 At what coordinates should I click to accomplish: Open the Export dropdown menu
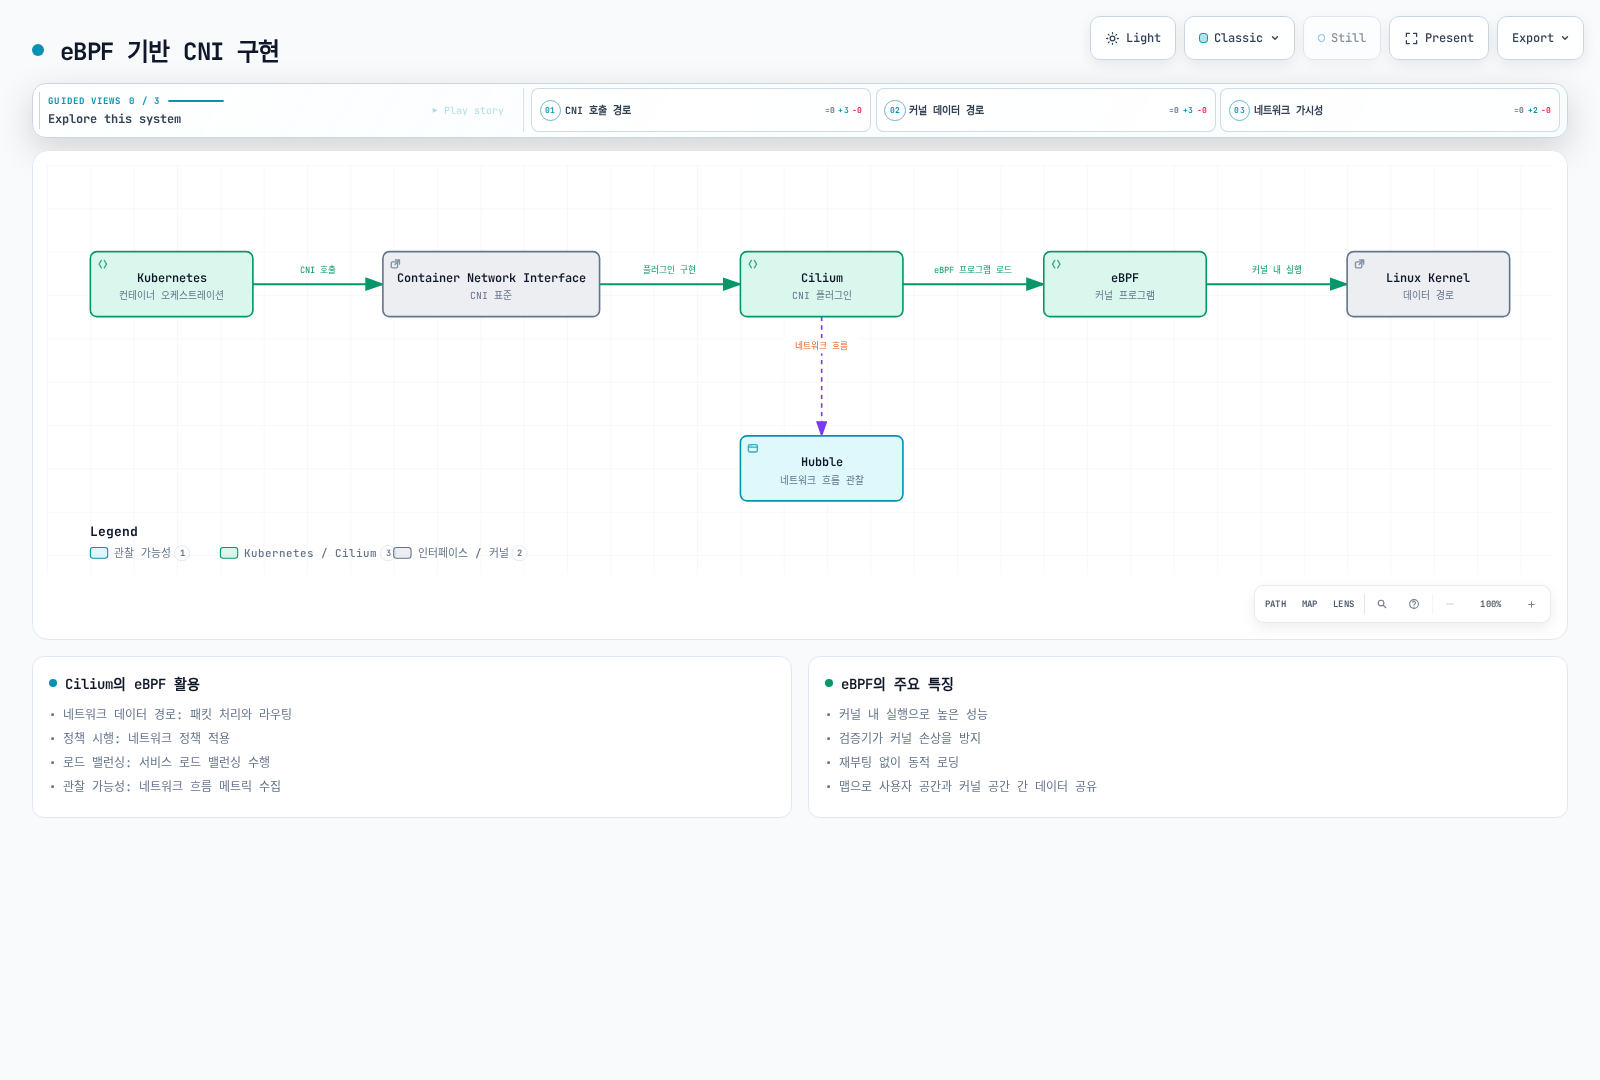pyautogui.click(x=1540, y=38)
